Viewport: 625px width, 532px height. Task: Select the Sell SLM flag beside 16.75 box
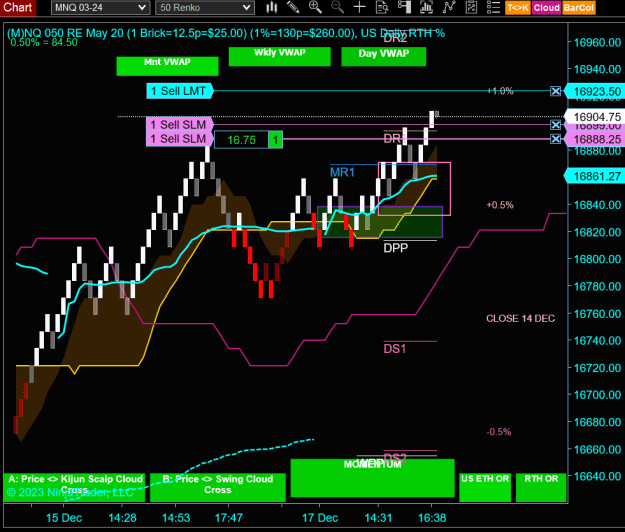point(180,139)
